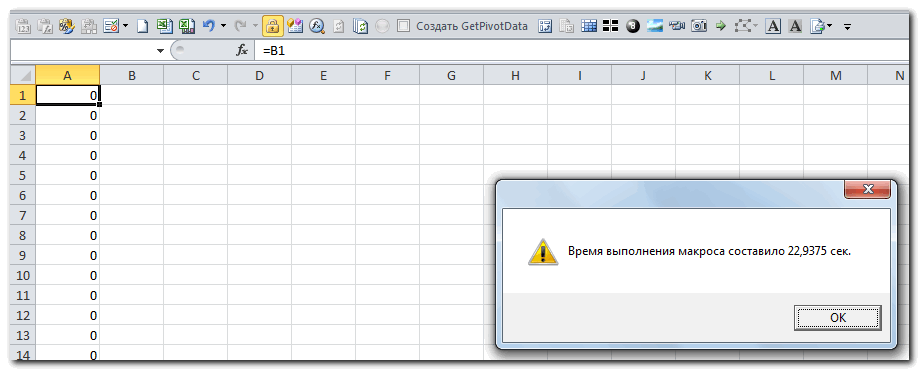Screen dimensions: 920x371
Task: Click the shaded letter A icon
Action: [795, 26]
